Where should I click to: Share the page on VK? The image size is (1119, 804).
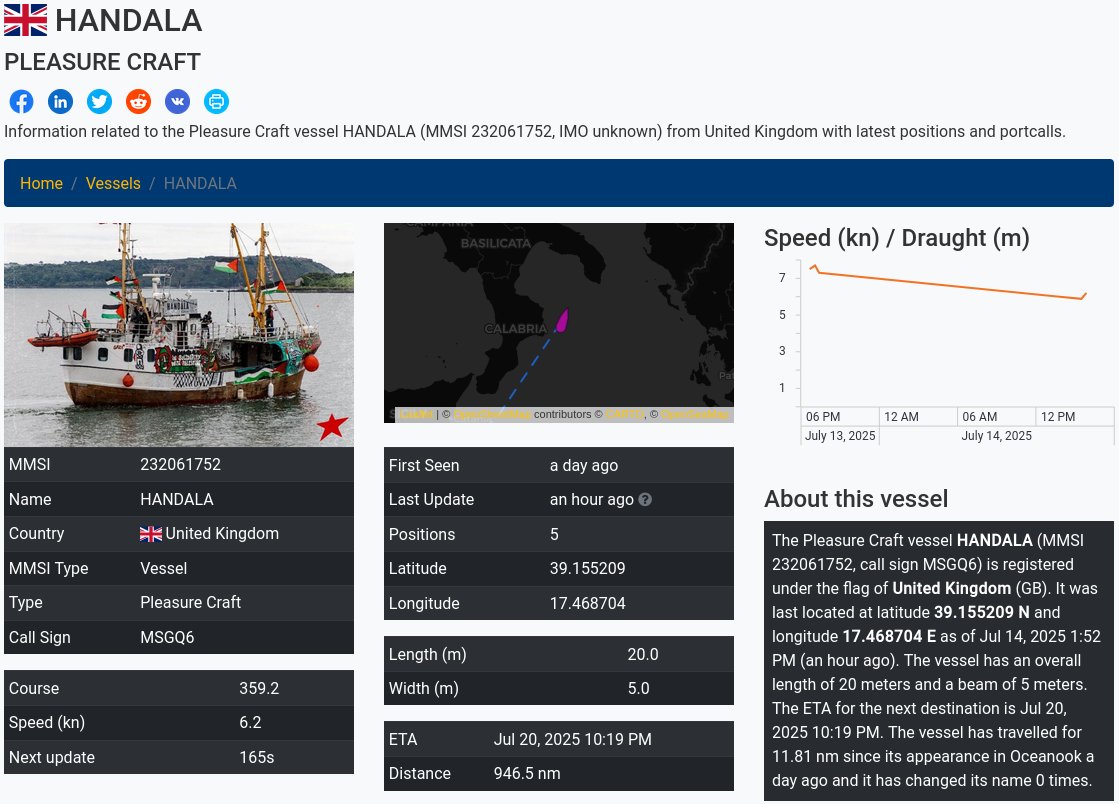click(178, 101)
